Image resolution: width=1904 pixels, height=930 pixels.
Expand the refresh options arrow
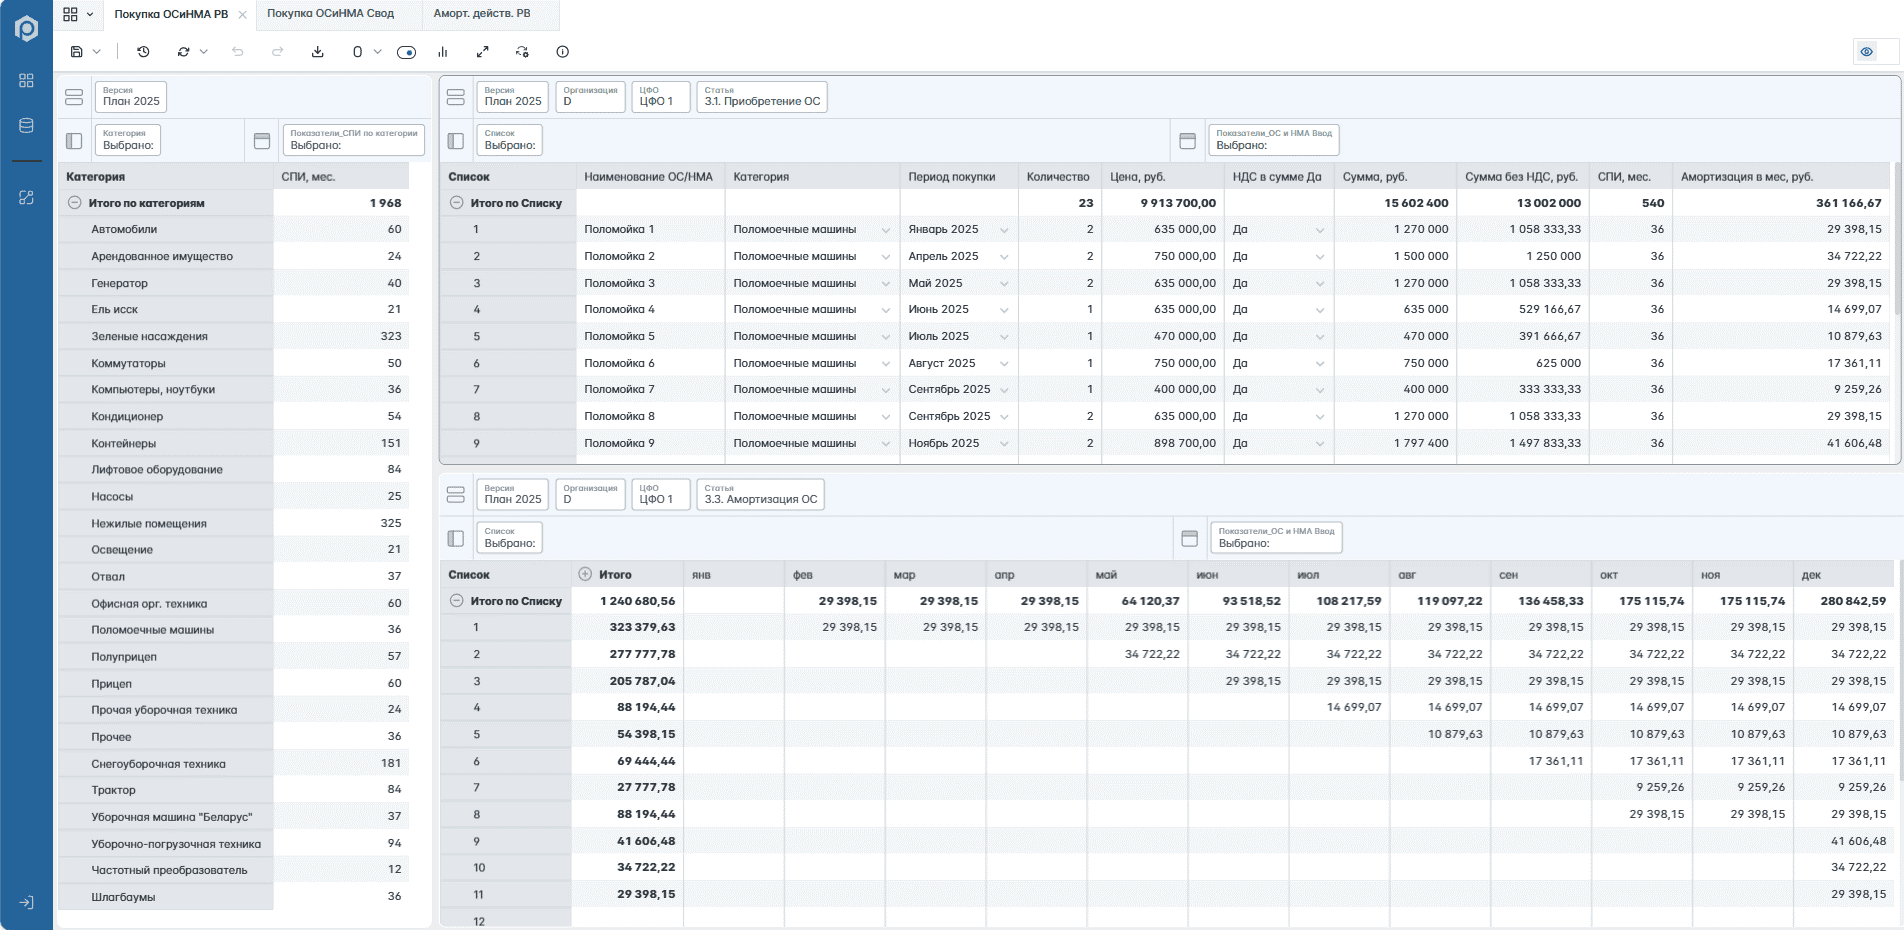(x=204, y=52)
